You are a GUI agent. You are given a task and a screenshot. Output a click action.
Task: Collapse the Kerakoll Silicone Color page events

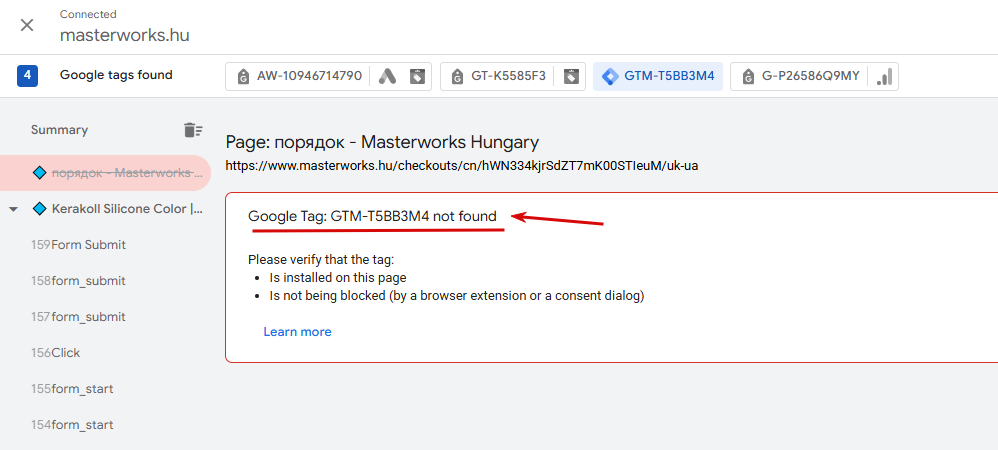13,209
